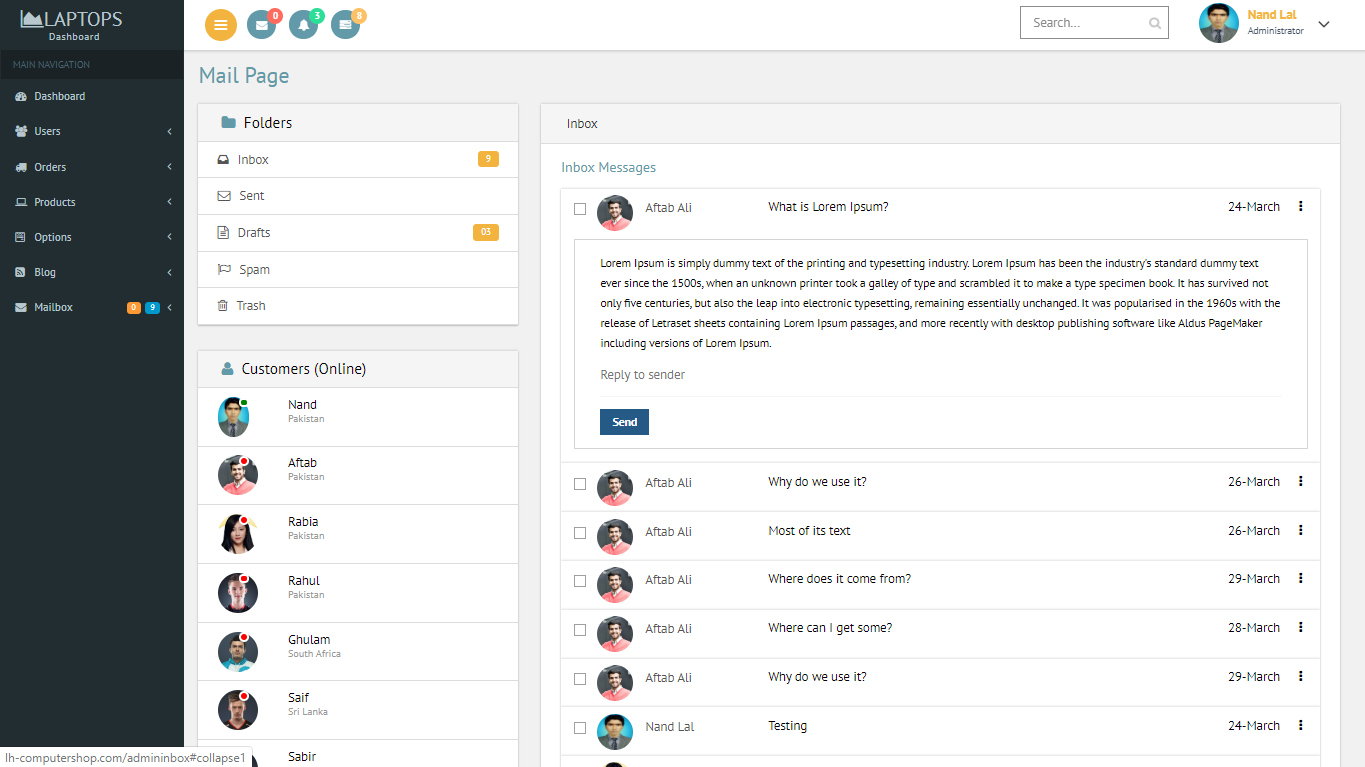Open options menu for "Where does it come from?"
Image resolution: width=1365 pixels, height=767 pixels.
click(1301, 578)
